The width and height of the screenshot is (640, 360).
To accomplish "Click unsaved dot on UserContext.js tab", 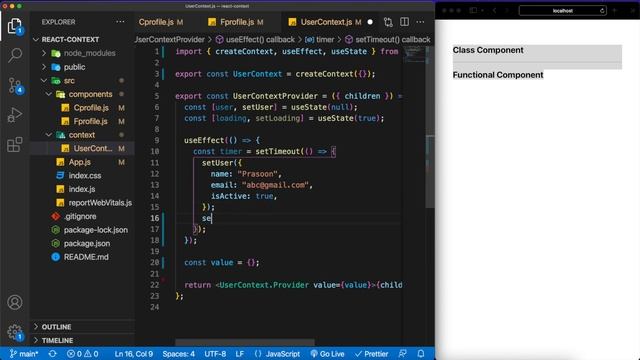I will (x=370, y=22).
